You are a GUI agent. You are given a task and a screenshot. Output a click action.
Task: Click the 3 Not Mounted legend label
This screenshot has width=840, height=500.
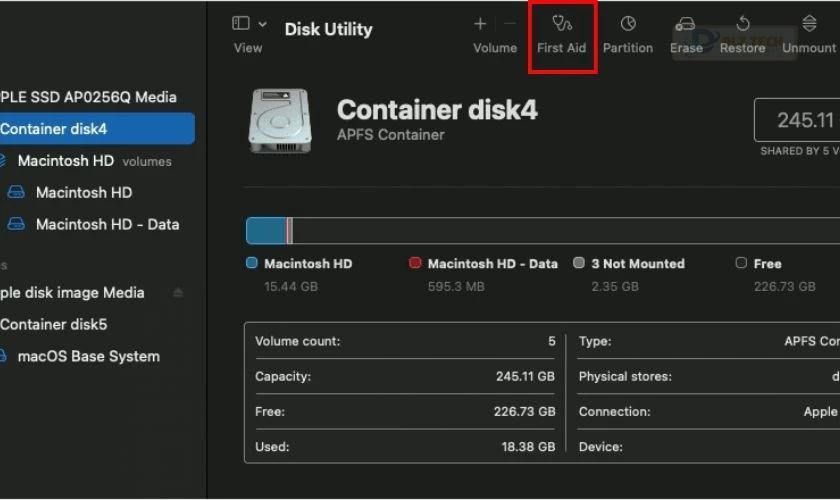pyautogui.click(x=638, y=264)
